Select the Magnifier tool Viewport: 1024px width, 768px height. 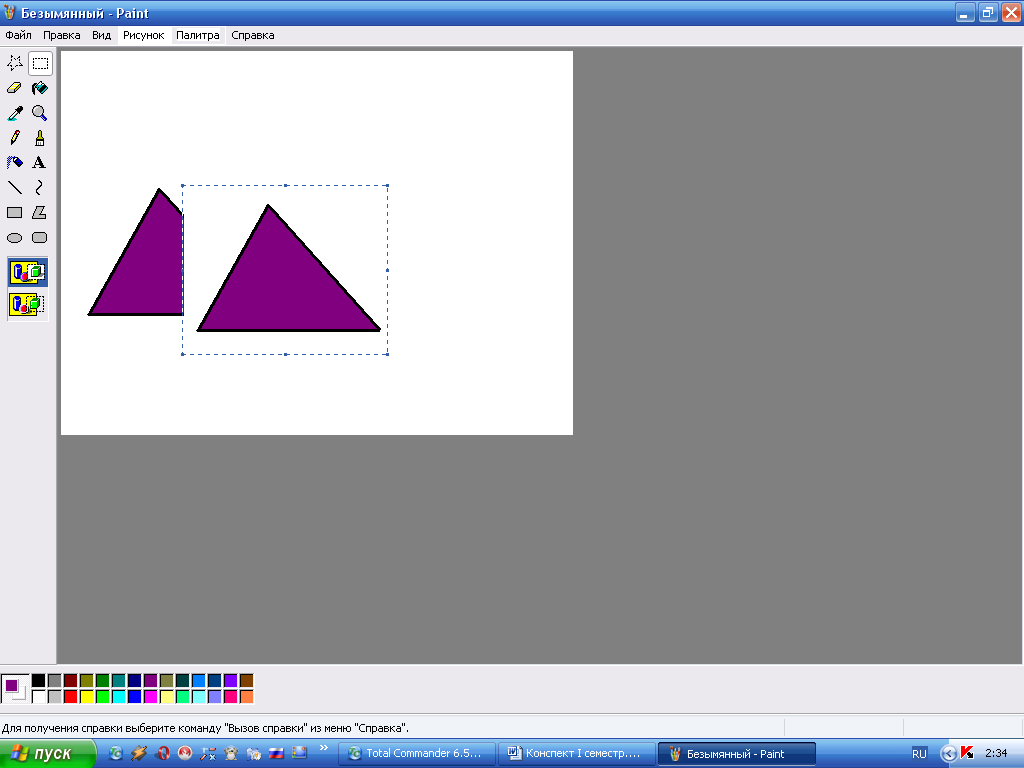point(40,113)
